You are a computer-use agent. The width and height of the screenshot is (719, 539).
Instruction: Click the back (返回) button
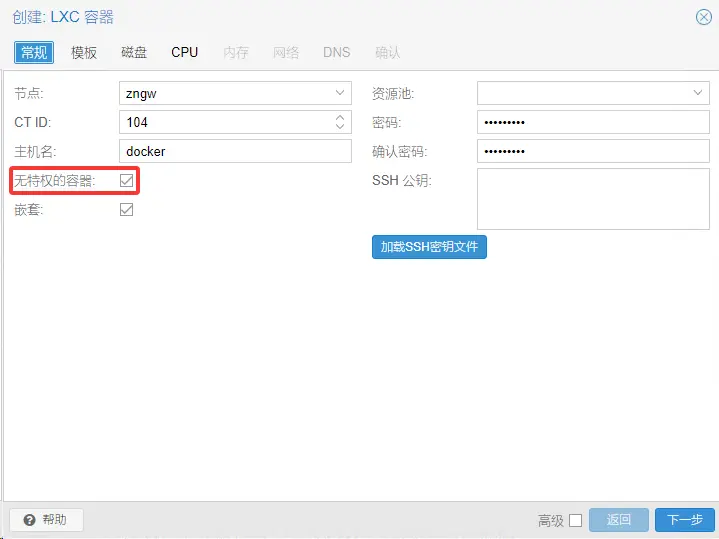(x=619, y=520)
